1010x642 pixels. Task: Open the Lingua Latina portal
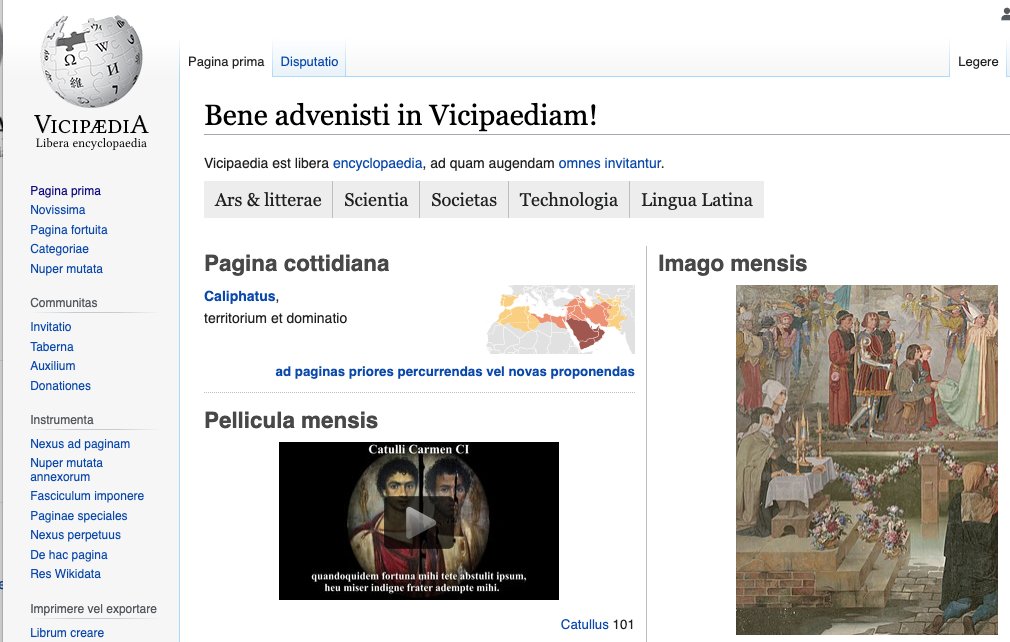(x=696, y=199)
